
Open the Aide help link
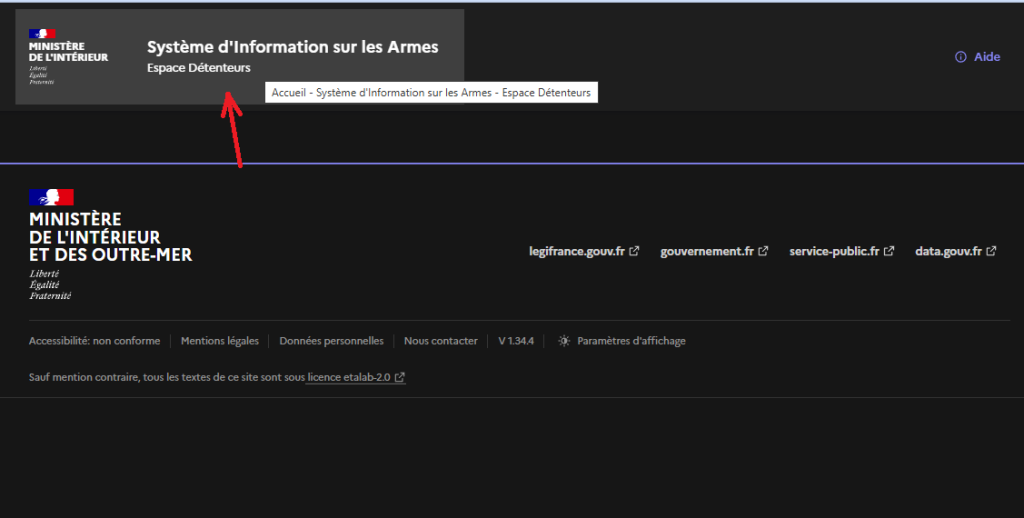(986, 57)
